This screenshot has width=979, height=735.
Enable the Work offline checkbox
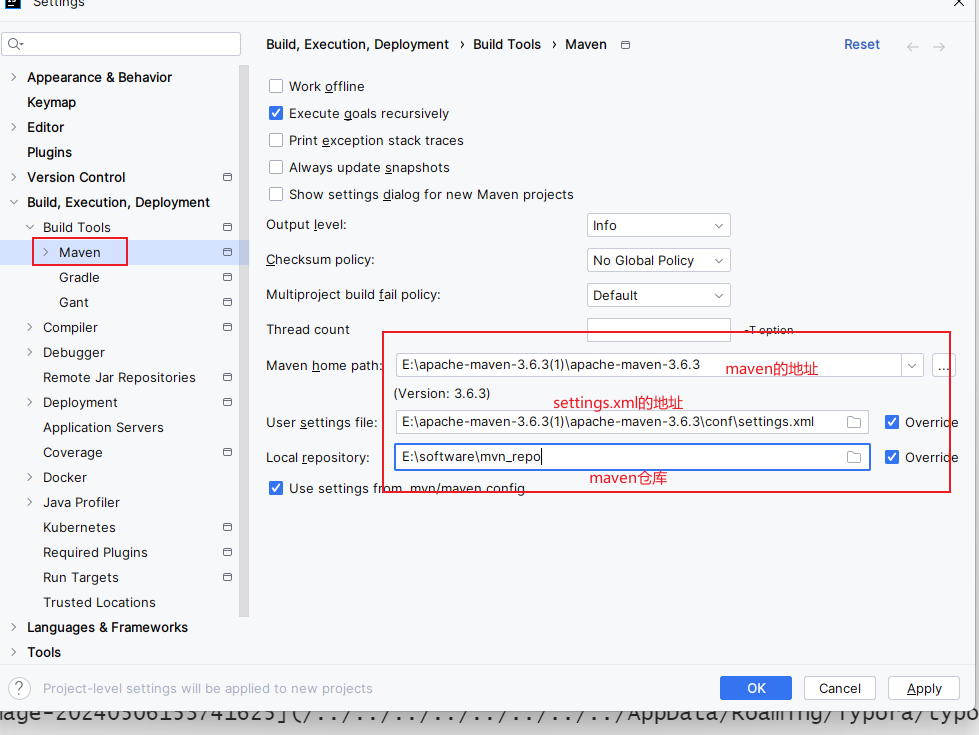point(276,86)
